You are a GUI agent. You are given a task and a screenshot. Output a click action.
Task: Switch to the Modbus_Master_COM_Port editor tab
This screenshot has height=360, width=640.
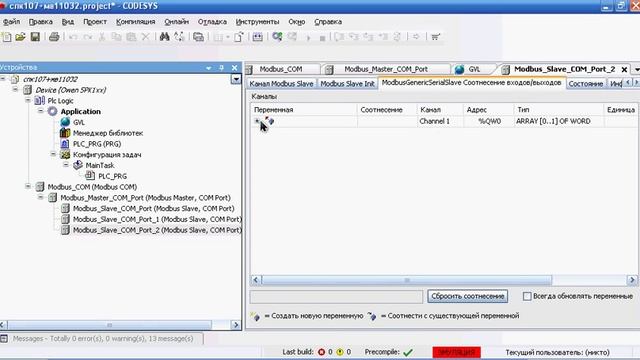[x=386, y=69]
